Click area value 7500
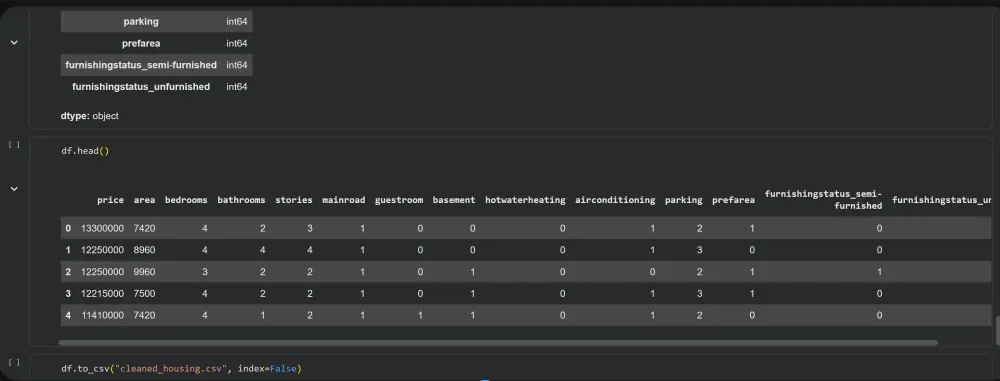The image size is (1000, 381). click(x=145, y=294)
